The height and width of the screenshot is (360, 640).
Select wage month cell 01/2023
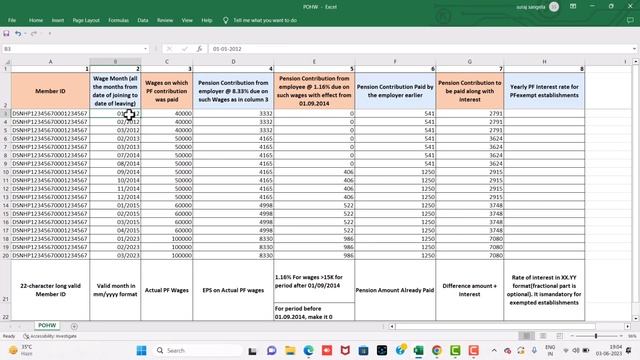pyautogui.click(x=115, y=239)
